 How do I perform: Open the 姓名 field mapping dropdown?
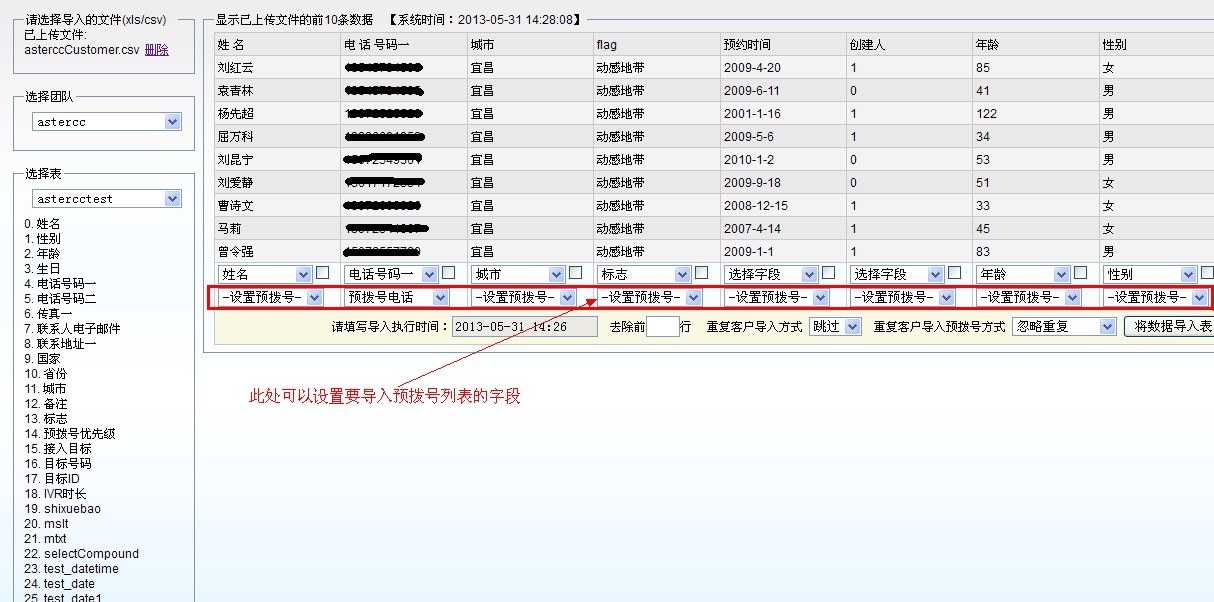point(265,274)
